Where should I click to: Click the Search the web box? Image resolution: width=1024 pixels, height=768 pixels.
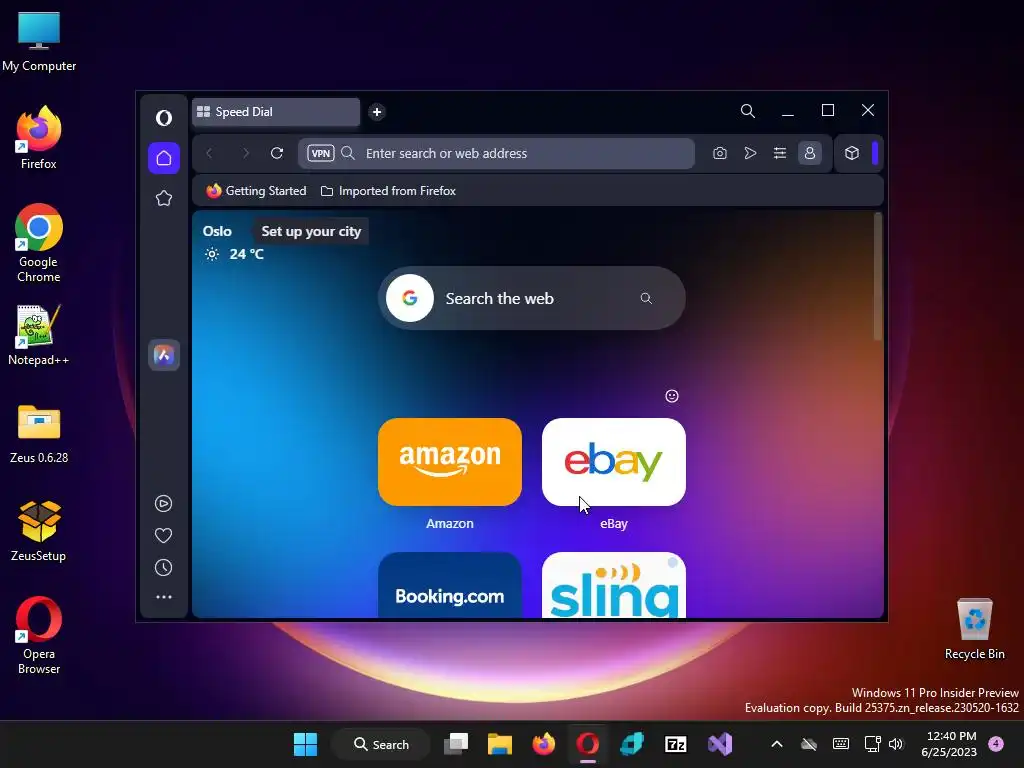click(532, 298)
